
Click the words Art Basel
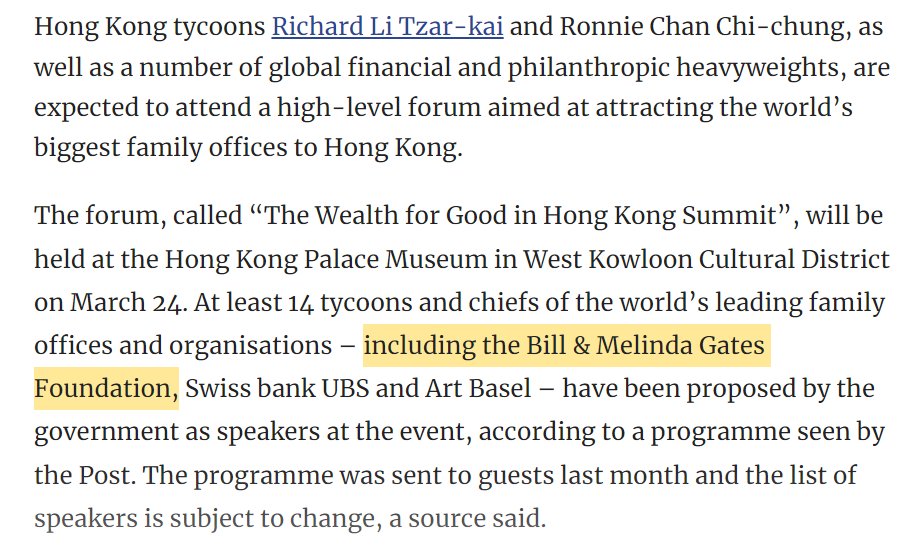(x=478, y=388)
